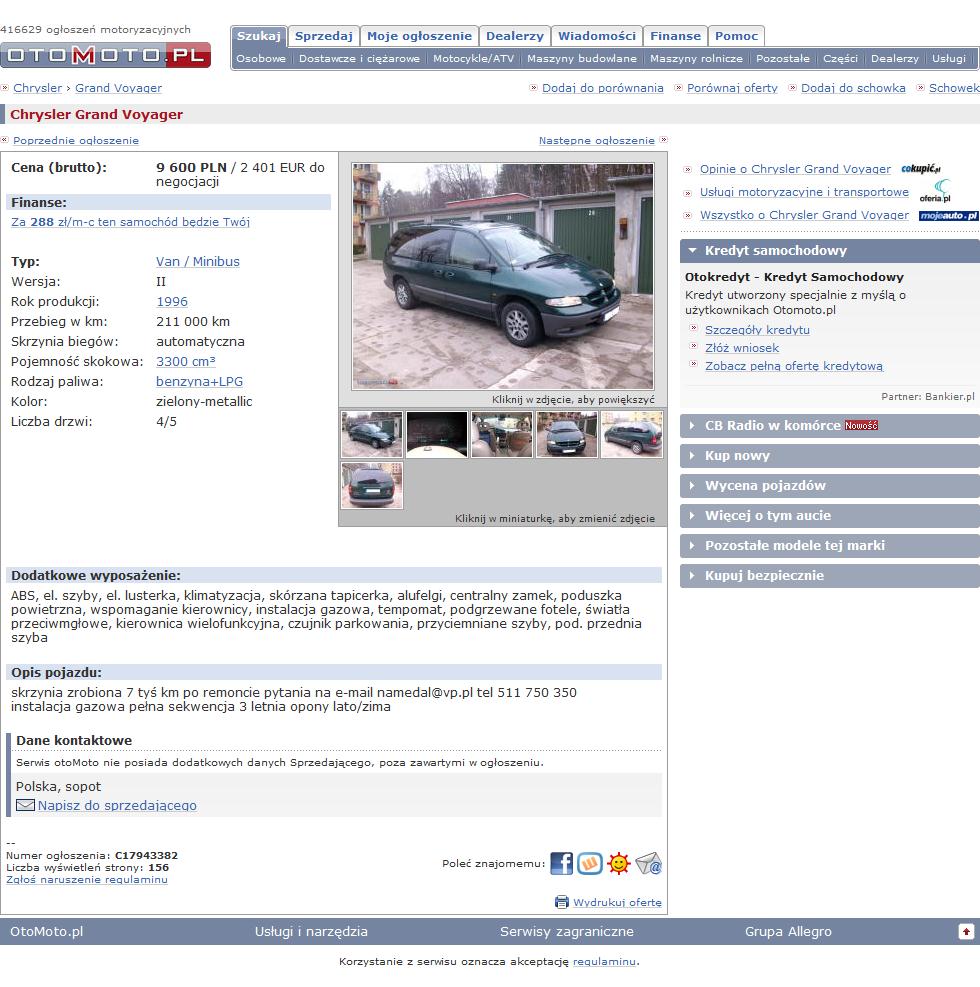Go to the Dealerzy top tab
The height and width of the screenshot is (987, 980).
pyautogui.click(x=515, y=36)
